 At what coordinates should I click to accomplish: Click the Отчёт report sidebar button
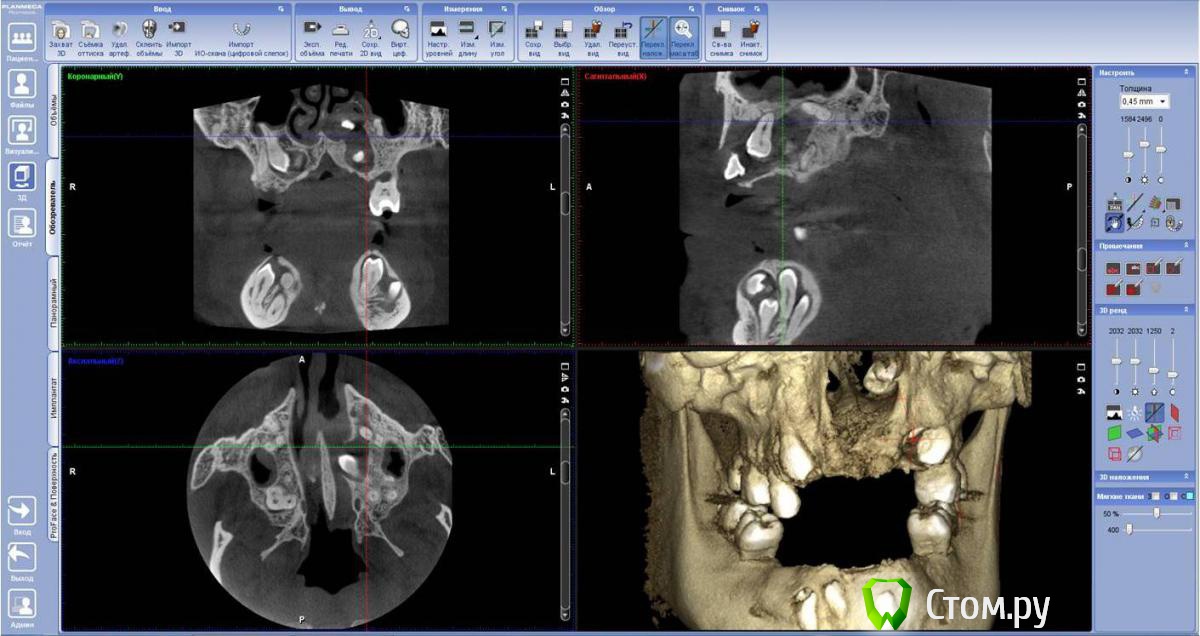point(22,226)
